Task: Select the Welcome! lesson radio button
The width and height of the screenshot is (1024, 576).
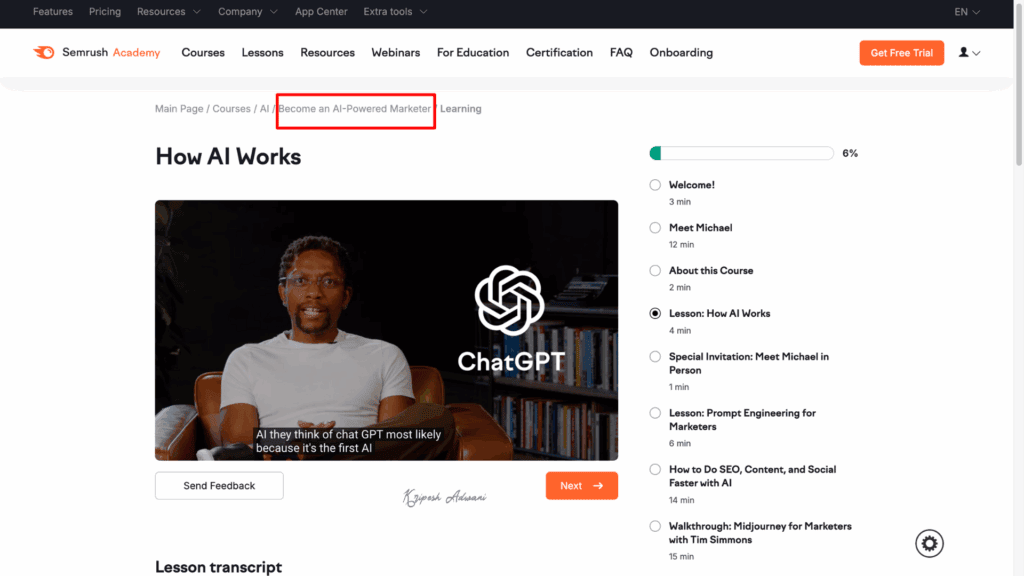Action: tap(654, 184)
